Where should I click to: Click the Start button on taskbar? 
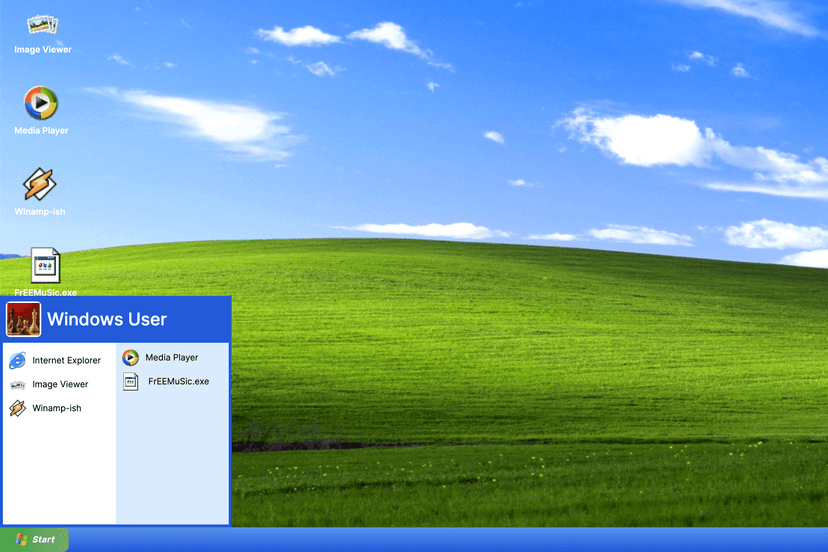click(34, 539)
